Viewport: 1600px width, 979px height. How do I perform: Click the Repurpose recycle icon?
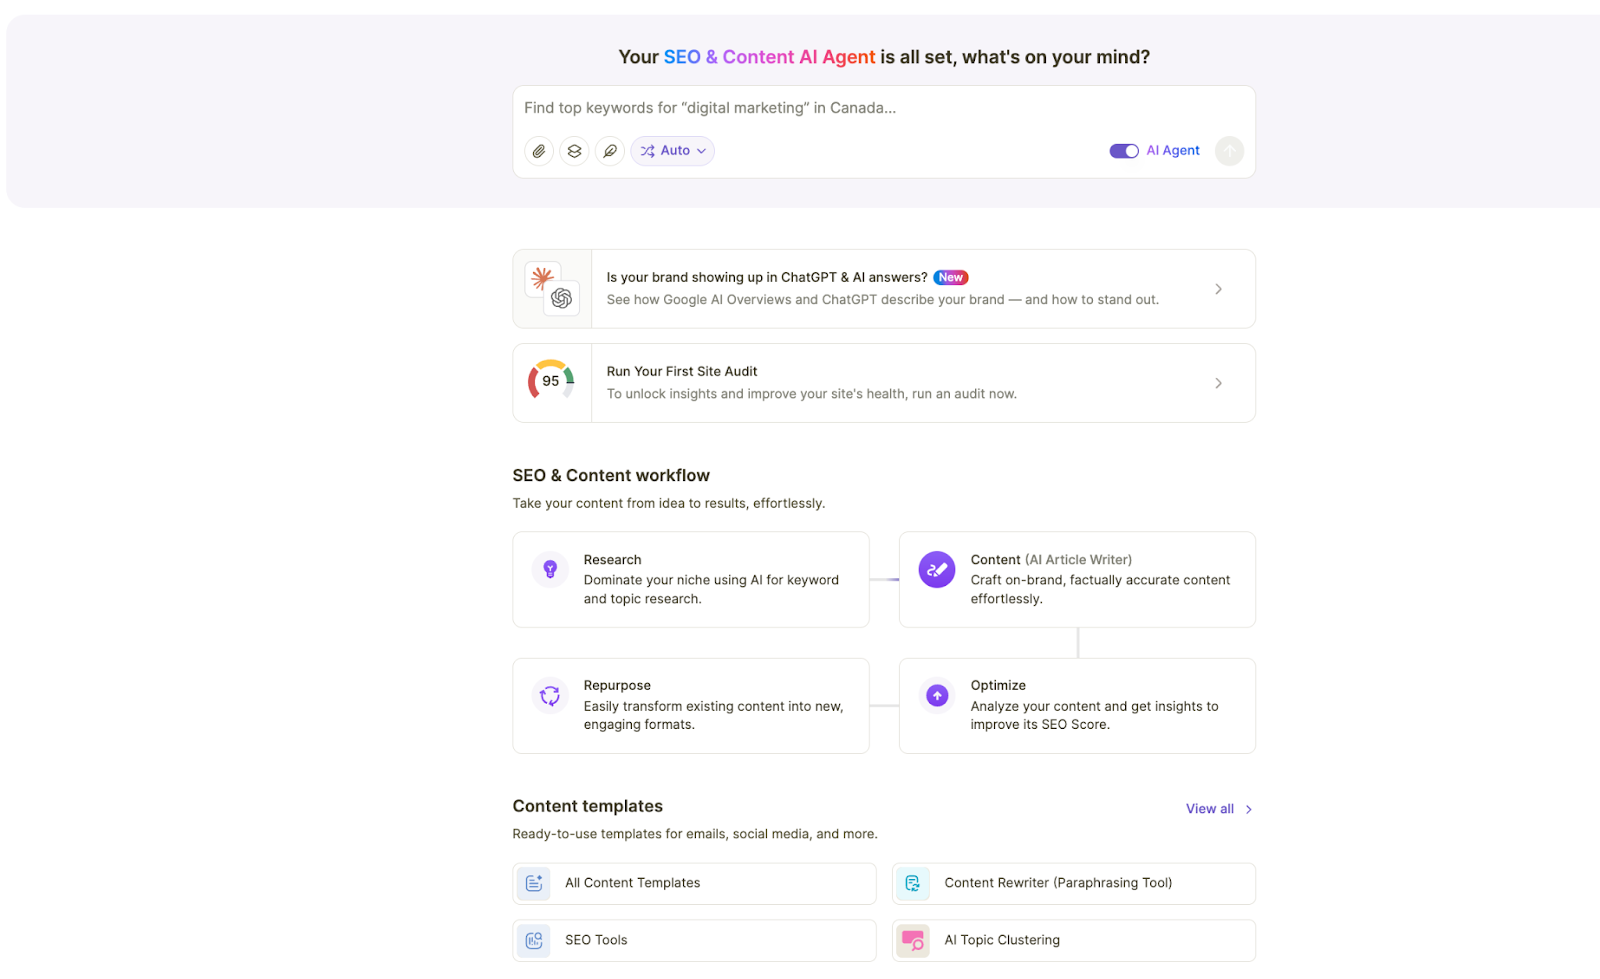pyautogui.click(x=549, y=695)
